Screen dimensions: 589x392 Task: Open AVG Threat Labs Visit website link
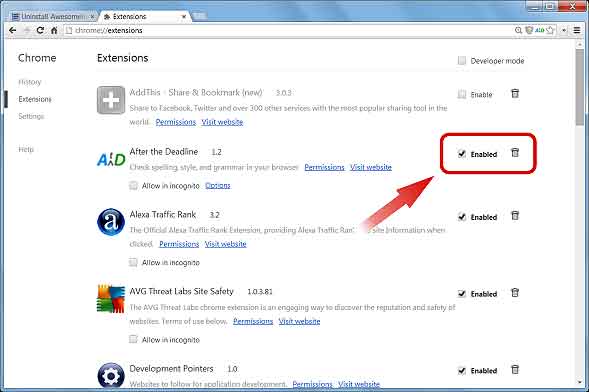(x=299, y=321)
